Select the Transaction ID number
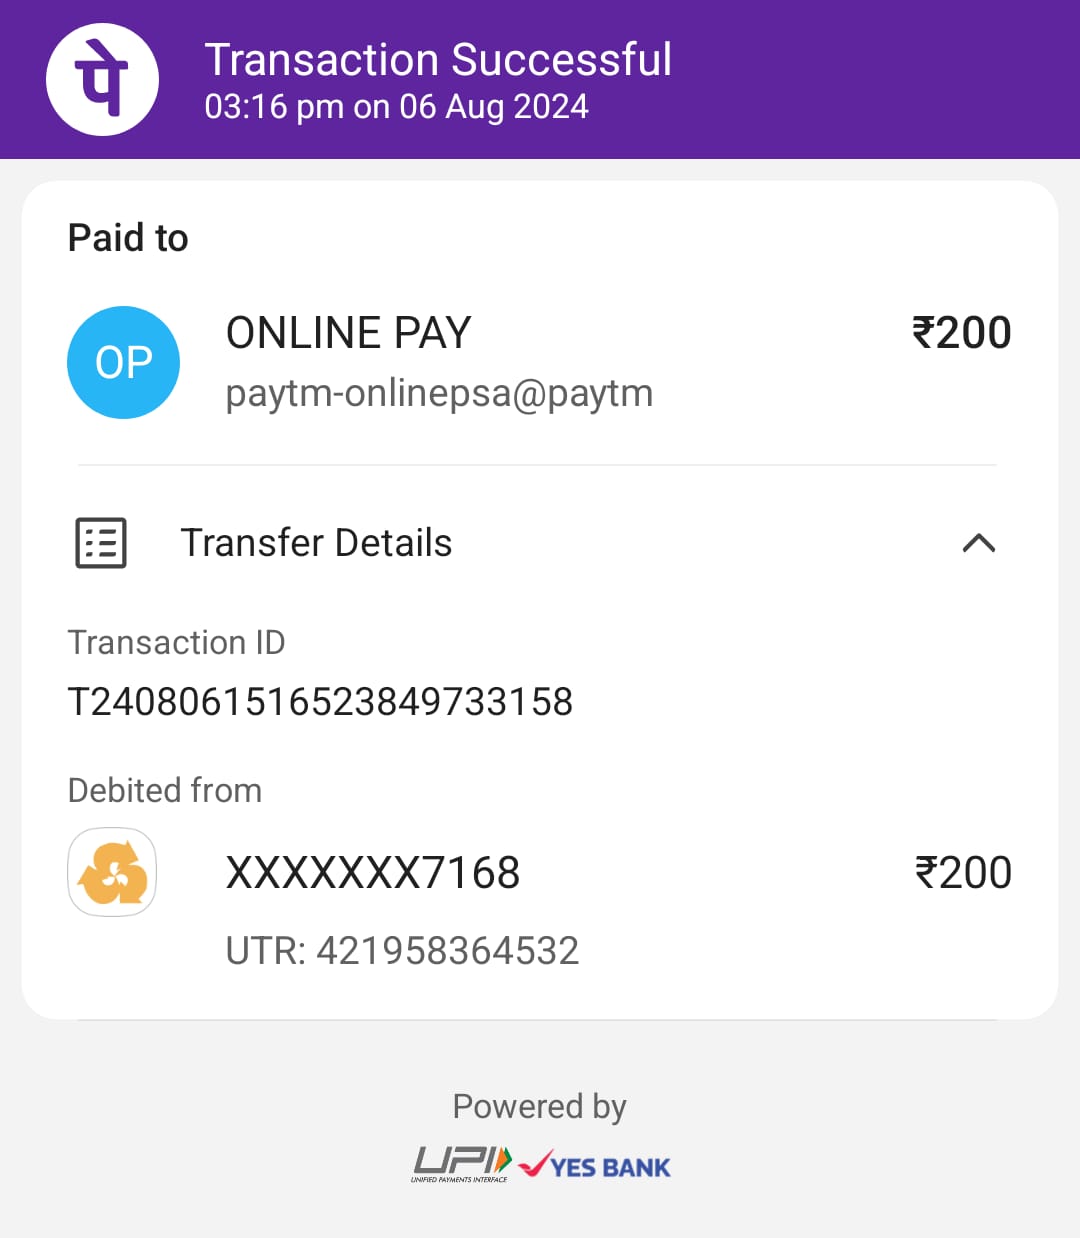Viewport: 1080px width, 1238px height. coord(320,702)
